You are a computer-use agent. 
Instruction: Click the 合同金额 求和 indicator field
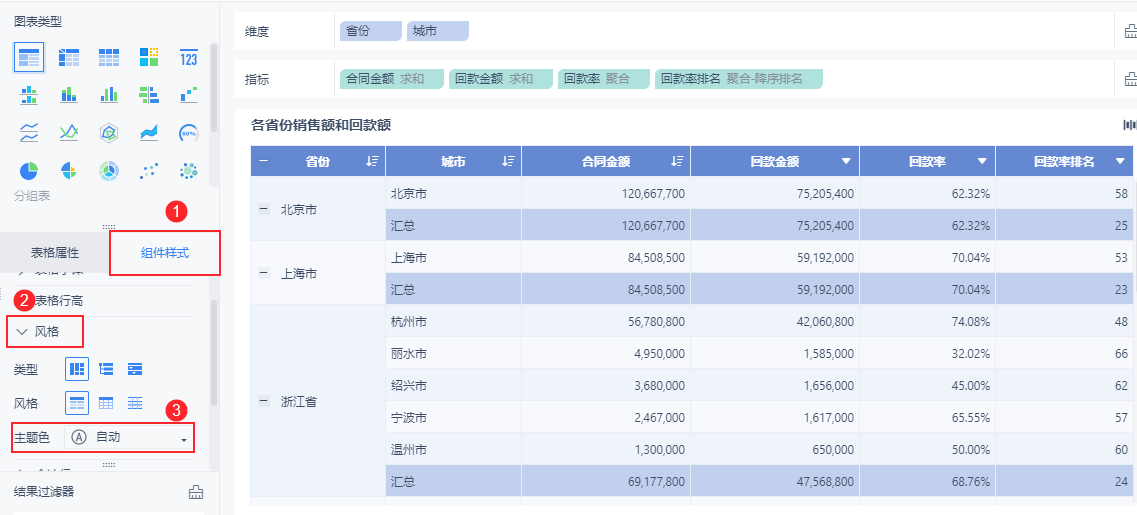coord(385,78)
